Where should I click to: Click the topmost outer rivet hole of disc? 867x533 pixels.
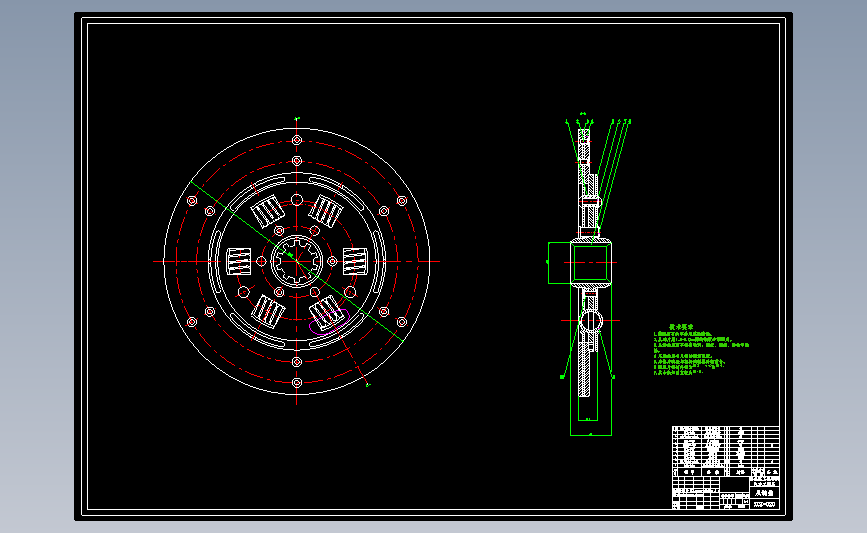[x=297, y=140]
